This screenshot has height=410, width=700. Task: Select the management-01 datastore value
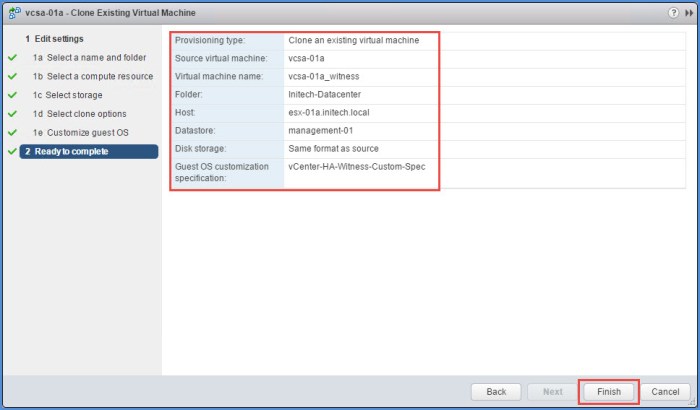click(322, 130)
